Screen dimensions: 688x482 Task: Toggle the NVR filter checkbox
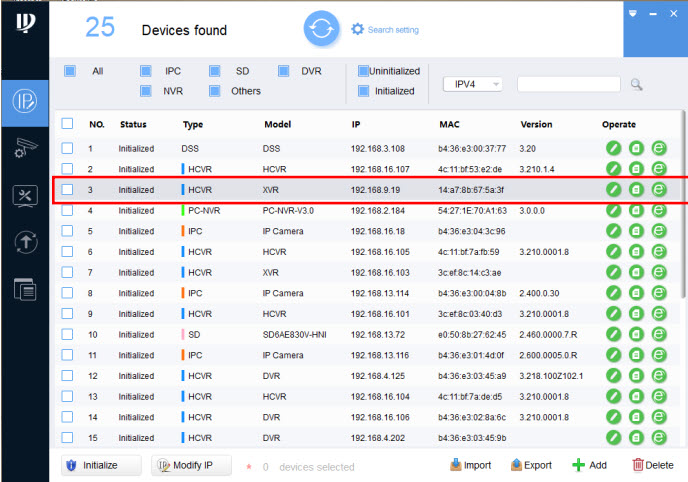pos(146,91)
